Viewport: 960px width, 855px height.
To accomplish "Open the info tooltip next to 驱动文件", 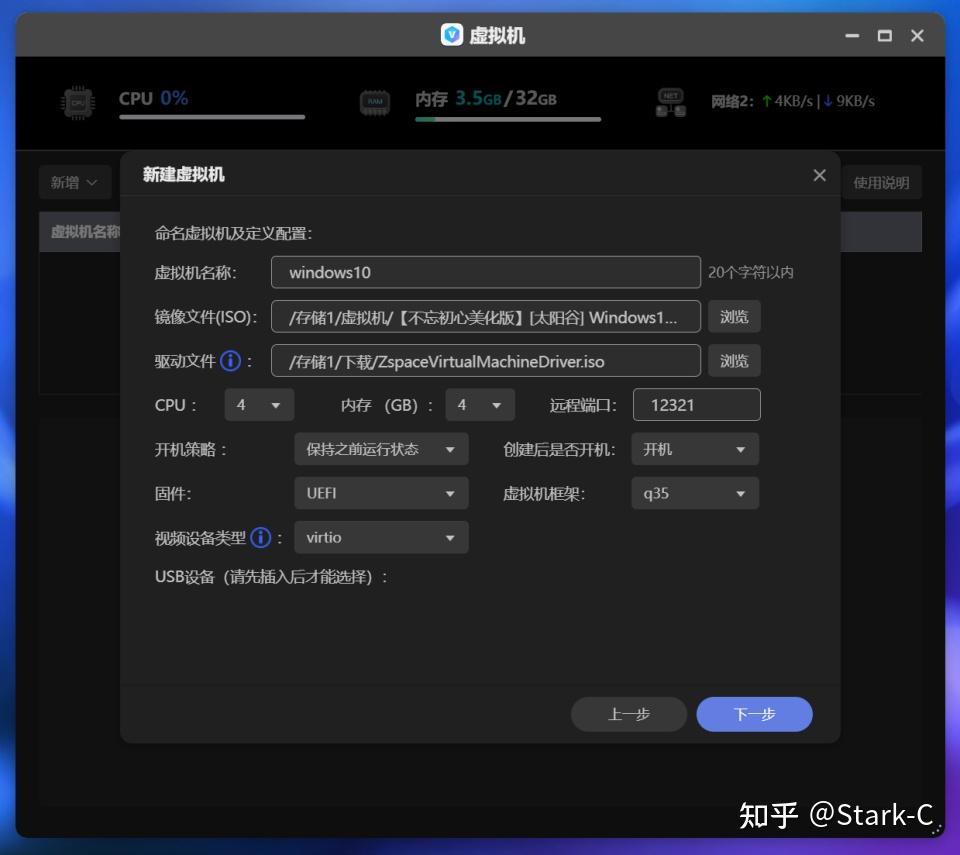I will [x=231, y=361].
